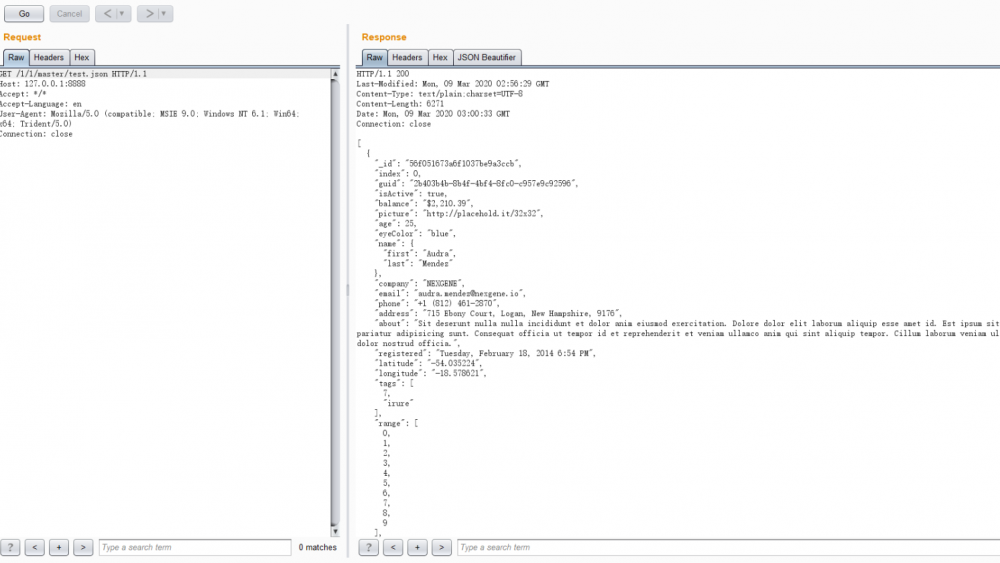
Task: Select the Request Raw tab
Action: 16,57
